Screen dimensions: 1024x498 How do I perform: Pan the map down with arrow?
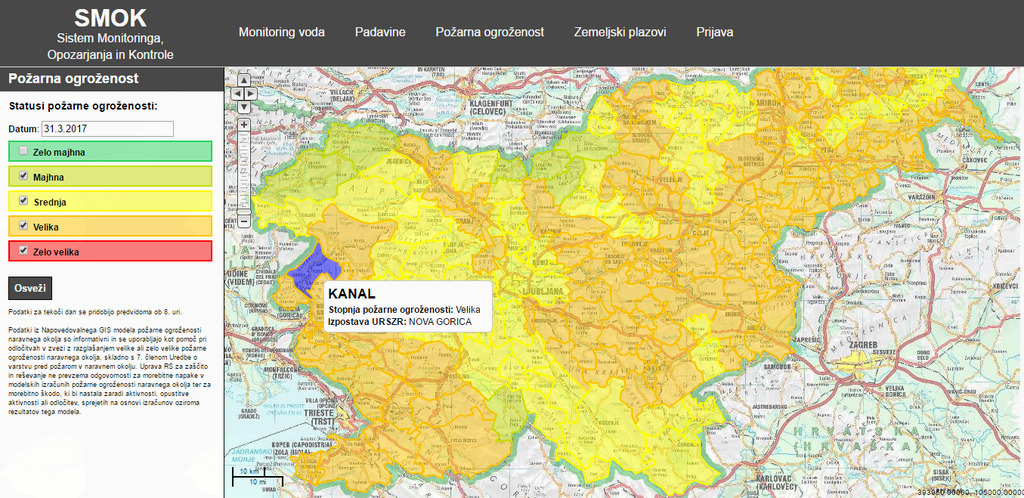(243, 105)
